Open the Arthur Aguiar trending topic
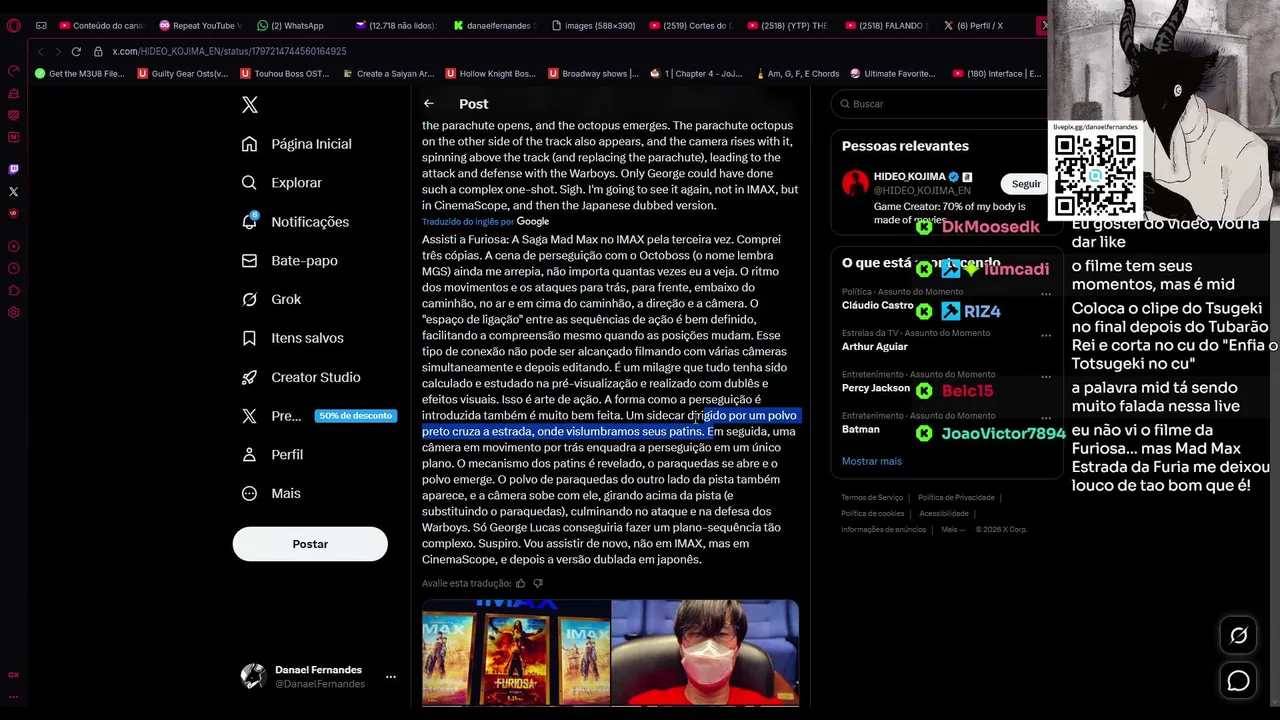The width and height of the screenshot is (1280, 720). [x=874, y=346]
